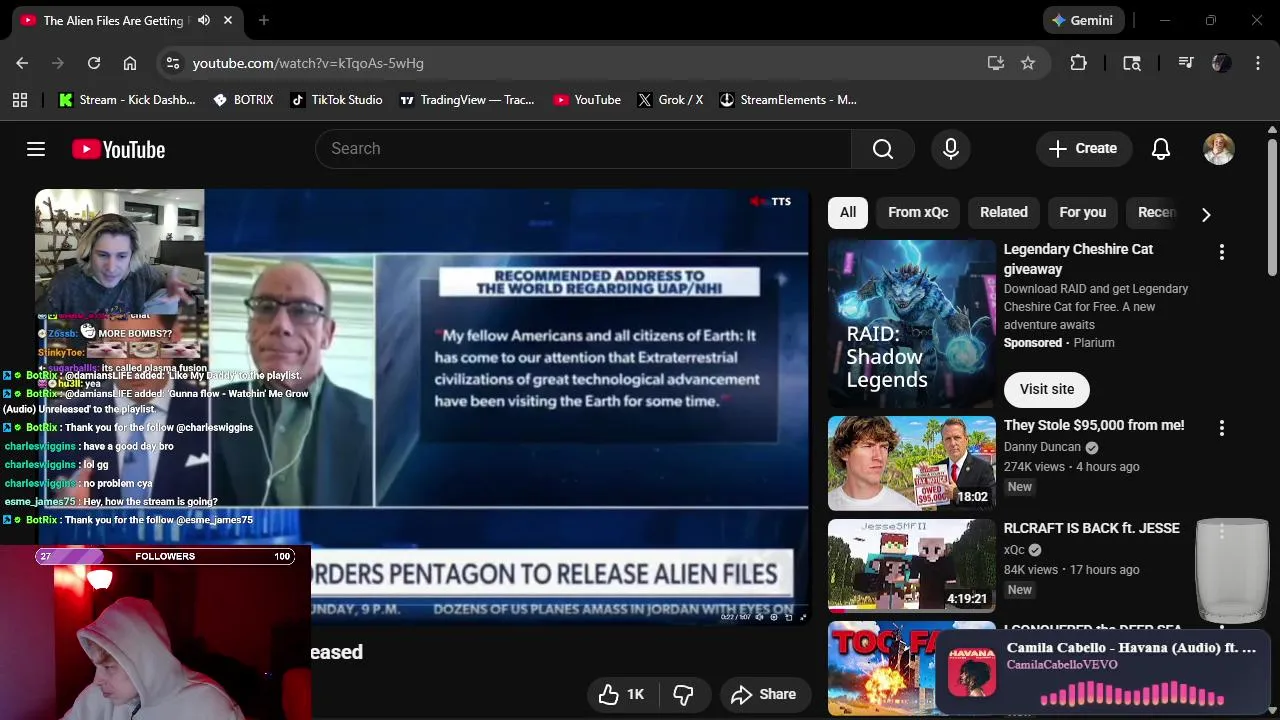This screenshot has height=720, width=1280.
Task: Visit site for RAID ad
Action: pyautogui.click(x=1047, y=389)
